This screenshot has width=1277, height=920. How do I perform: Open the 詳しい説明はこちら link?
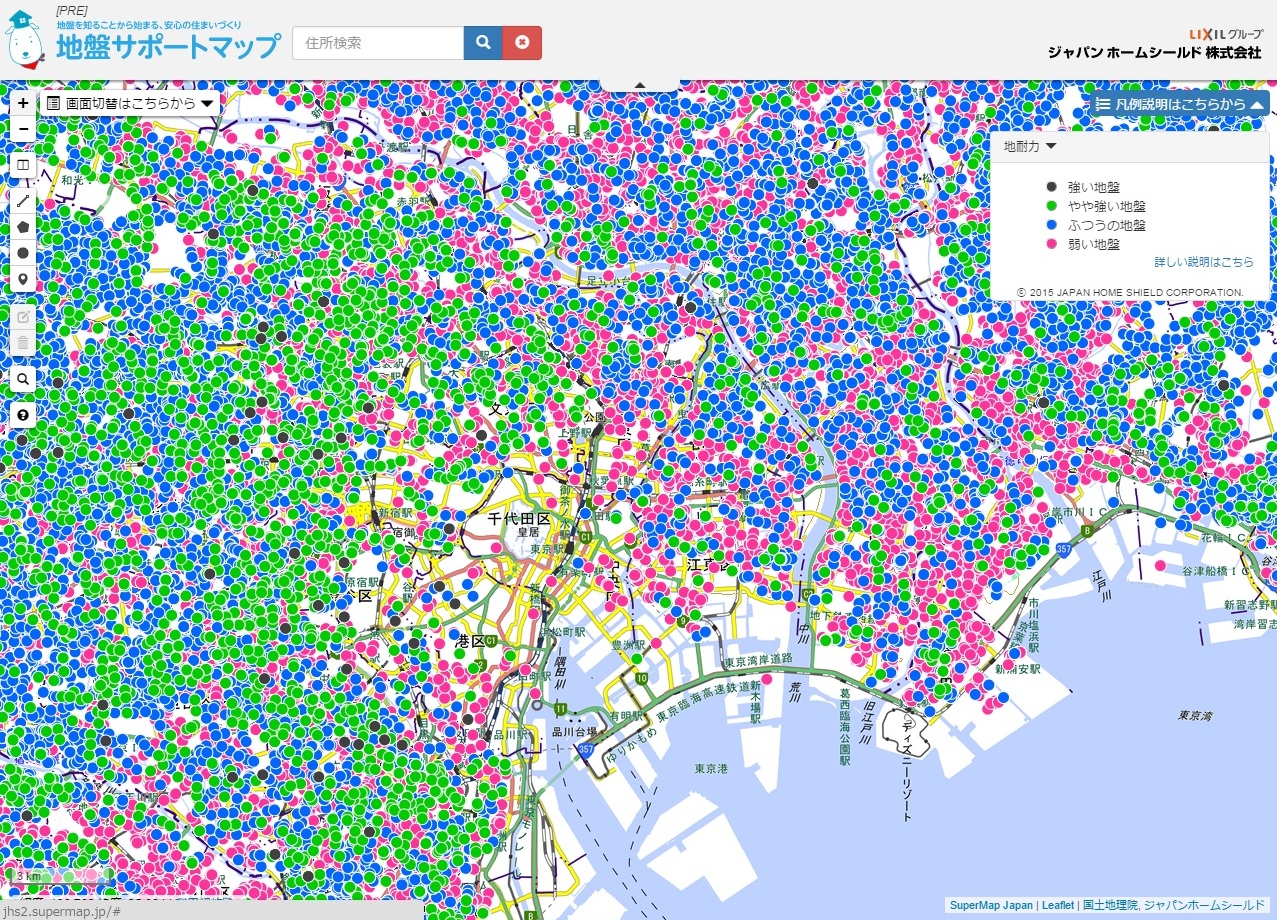[x=1203, y=262]
